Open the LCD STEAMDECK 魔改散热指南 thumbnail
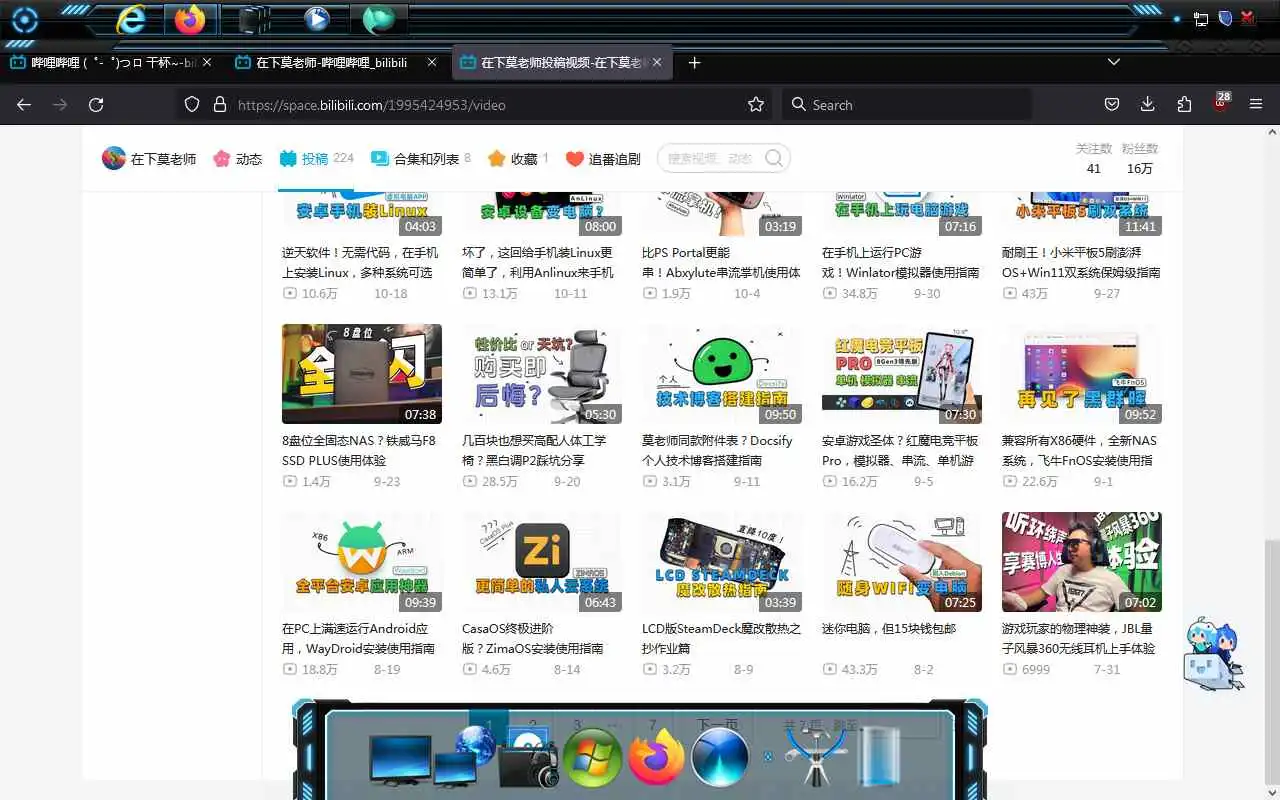Image resolution: width=1280 pixels, height=800 pixels. coord(722,562)
